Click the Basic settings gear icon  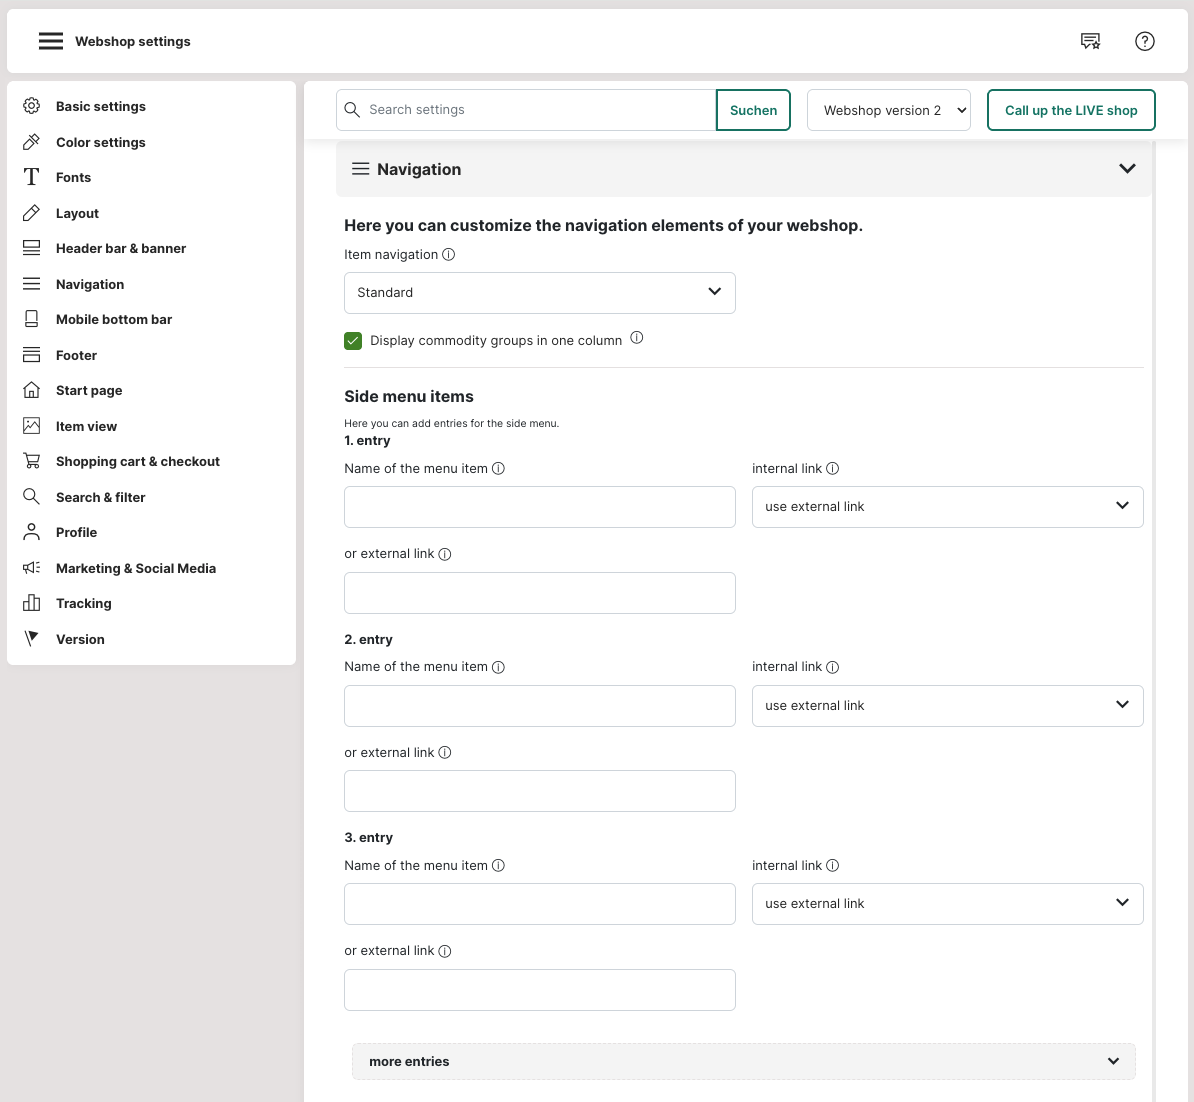tap(32, 106)
